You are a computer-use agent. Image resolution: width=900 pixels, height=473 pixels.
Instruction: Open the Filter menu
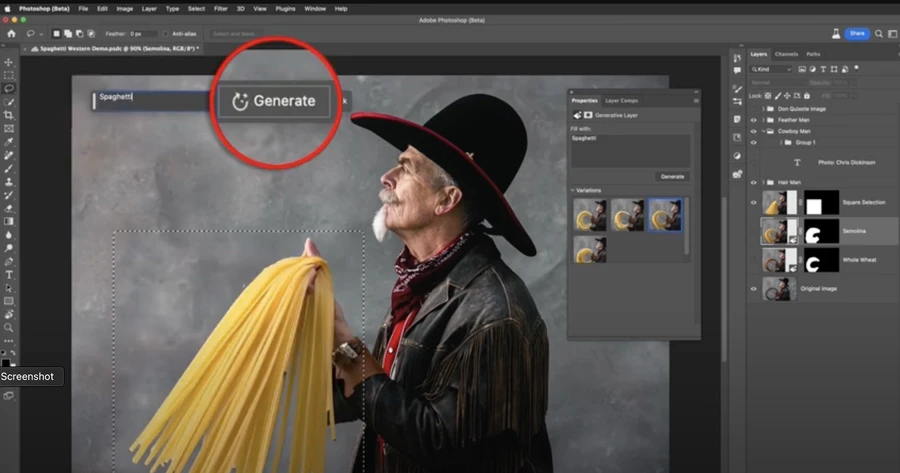(x=220, y=8)
